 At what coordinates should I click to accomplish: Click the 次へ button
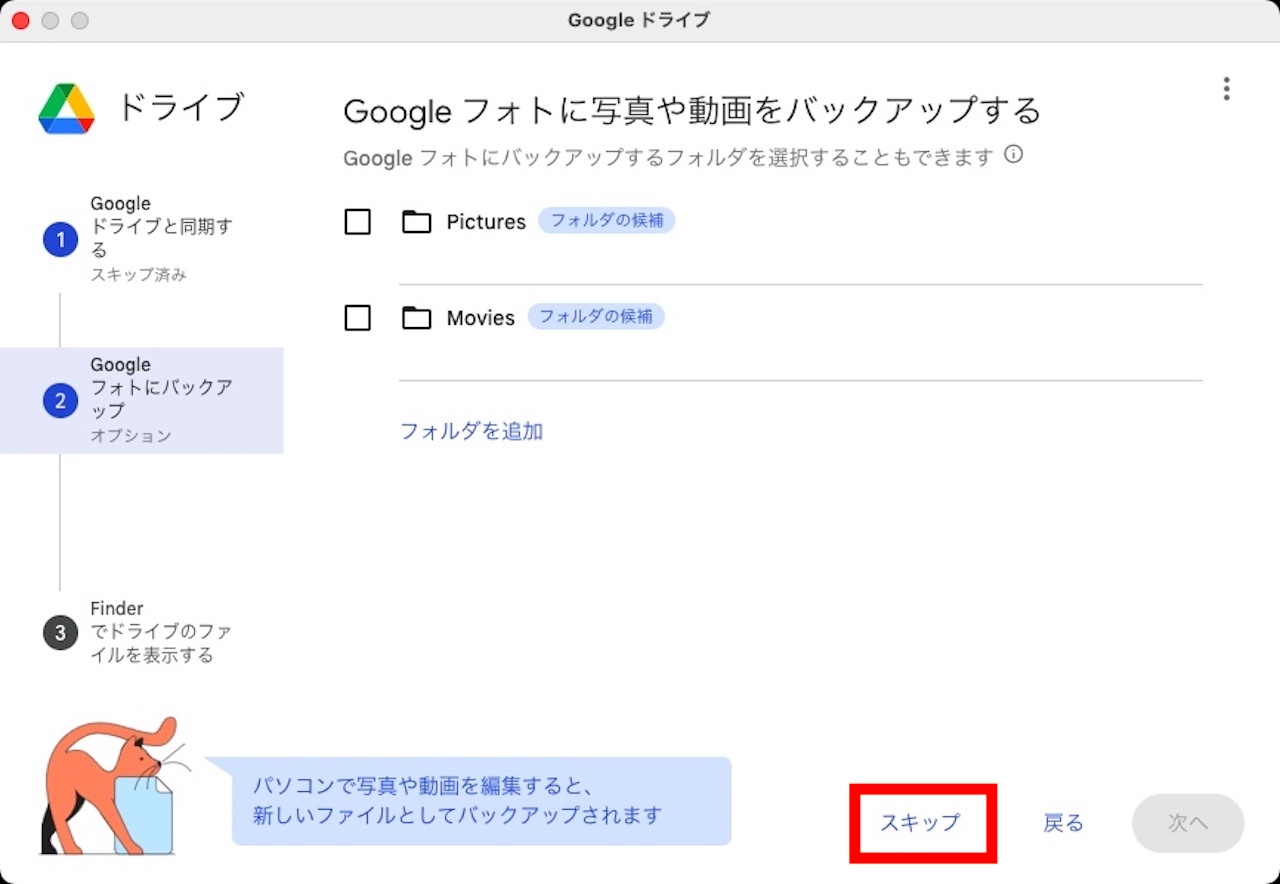tap(1188, 823)
